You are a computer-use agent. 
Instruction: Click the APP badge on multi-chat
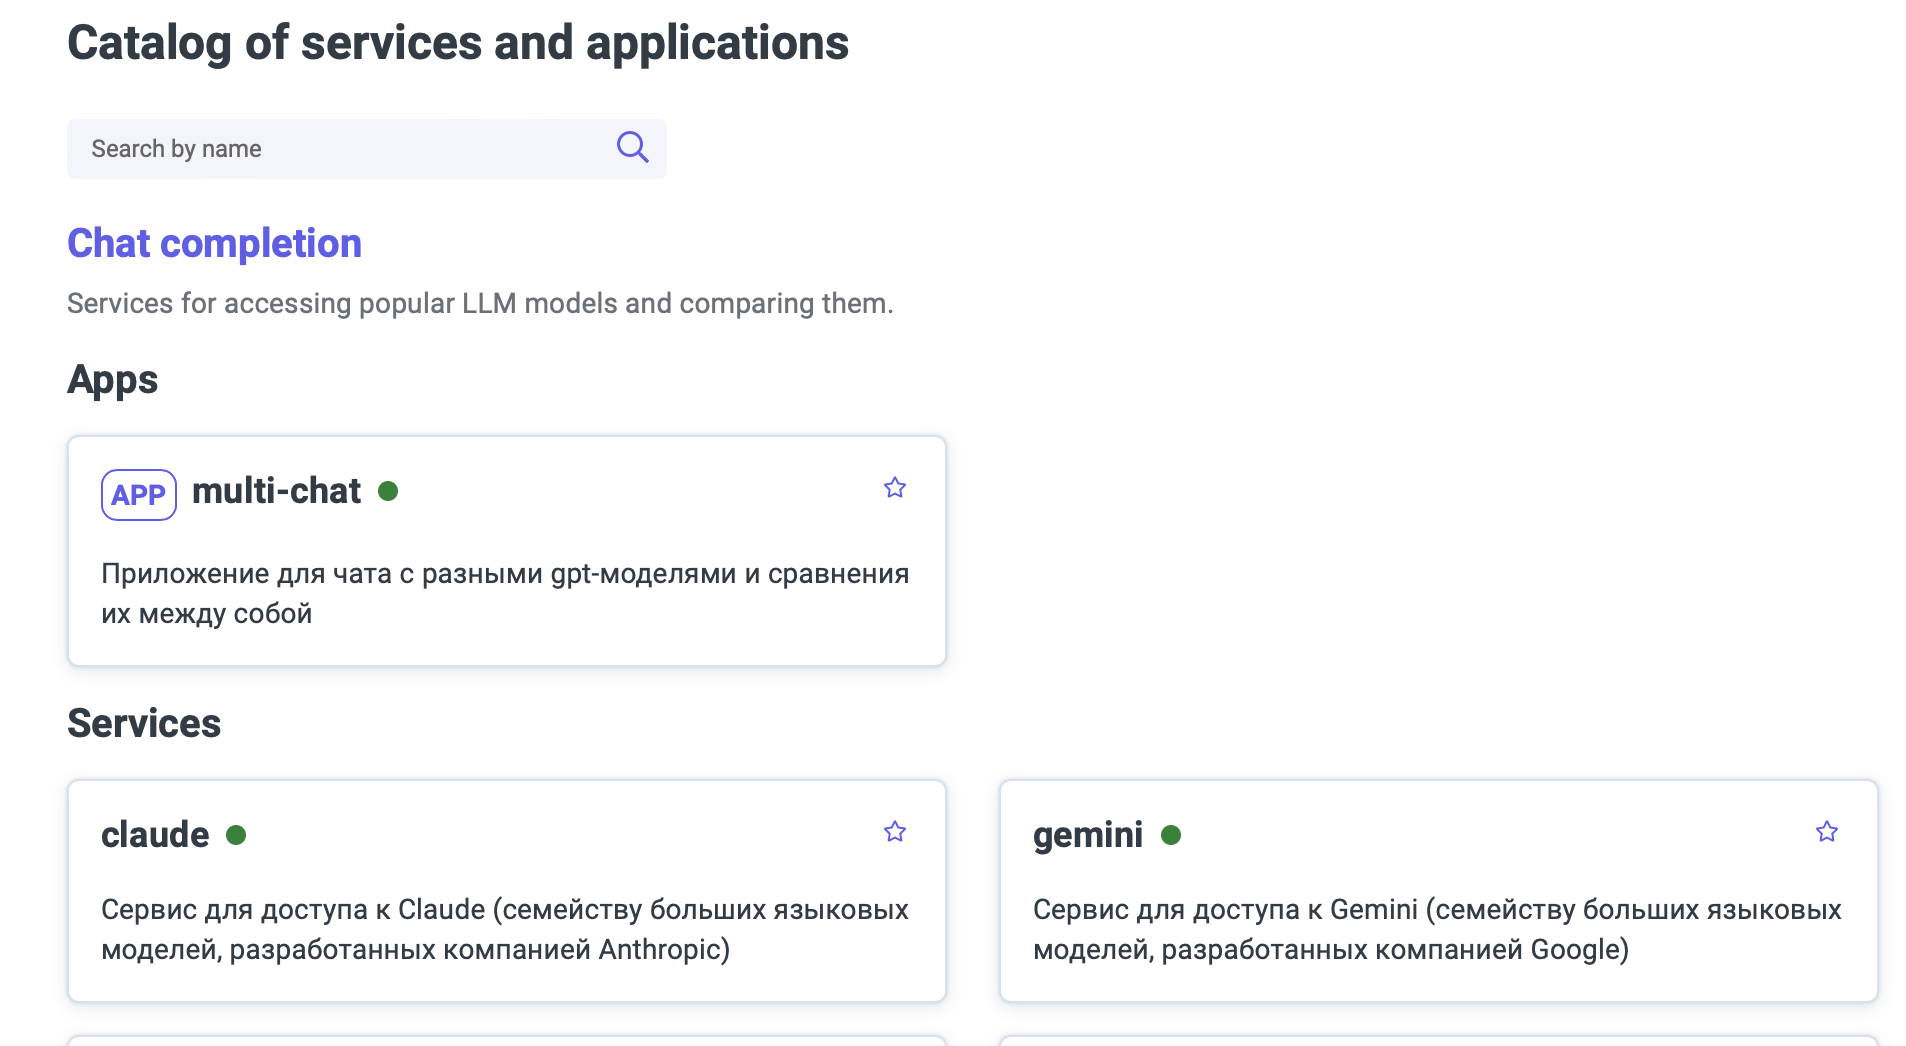click(139, 494)
